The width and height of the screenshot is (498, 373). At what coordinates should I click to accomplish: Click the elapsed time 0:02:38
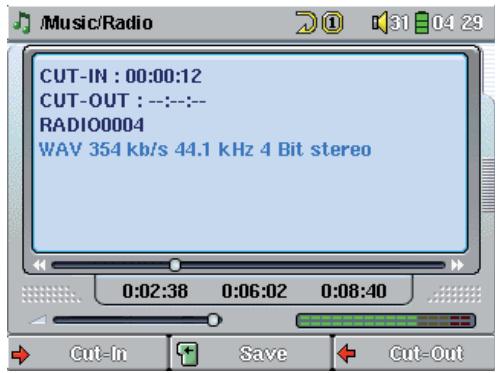[155, 291]
